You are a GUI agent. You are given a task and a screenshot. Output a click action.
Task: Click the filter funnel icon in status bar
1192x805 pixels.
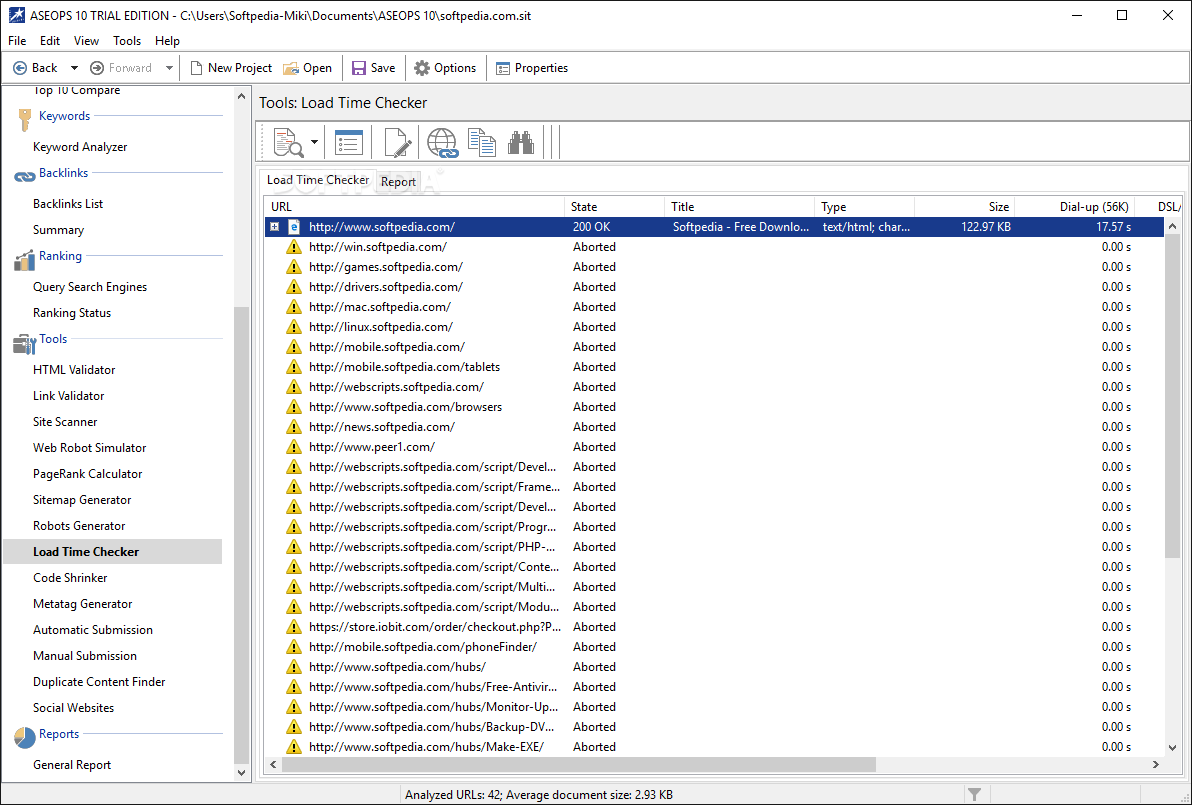coord(974,794)
